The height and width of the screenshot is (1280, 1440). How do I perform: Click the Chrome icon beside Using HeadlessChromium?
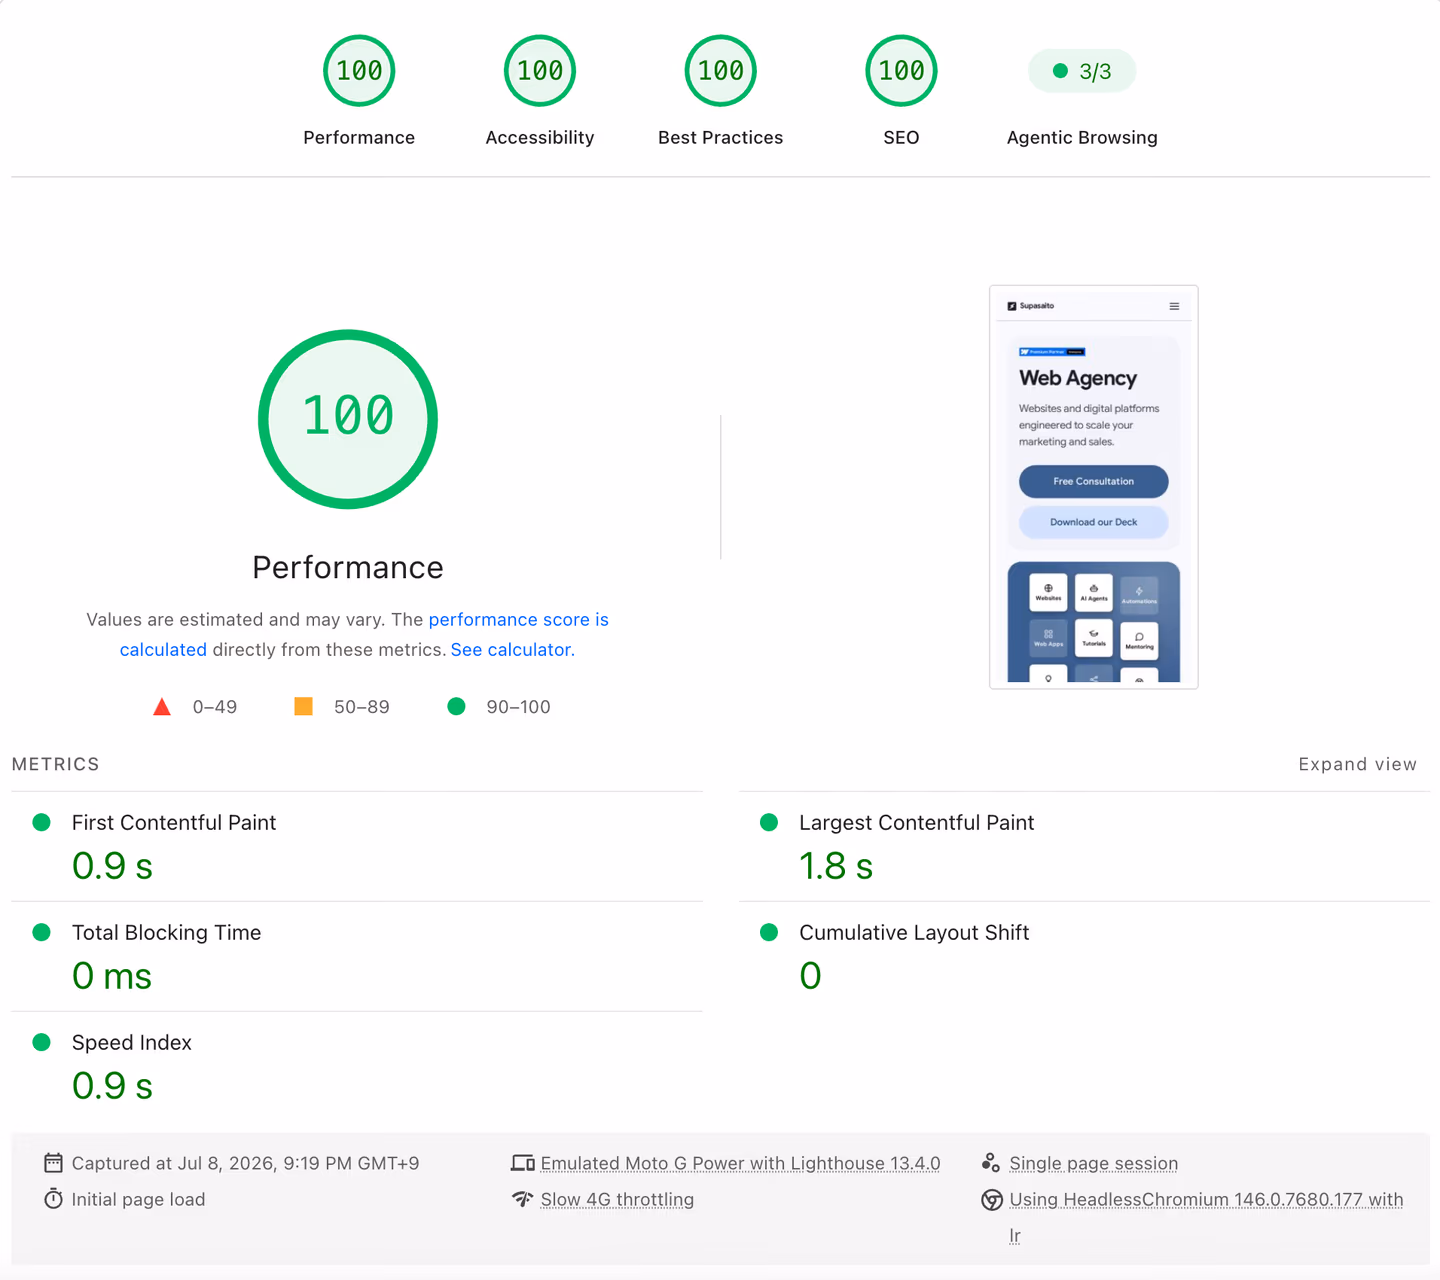click(991, 1200)
